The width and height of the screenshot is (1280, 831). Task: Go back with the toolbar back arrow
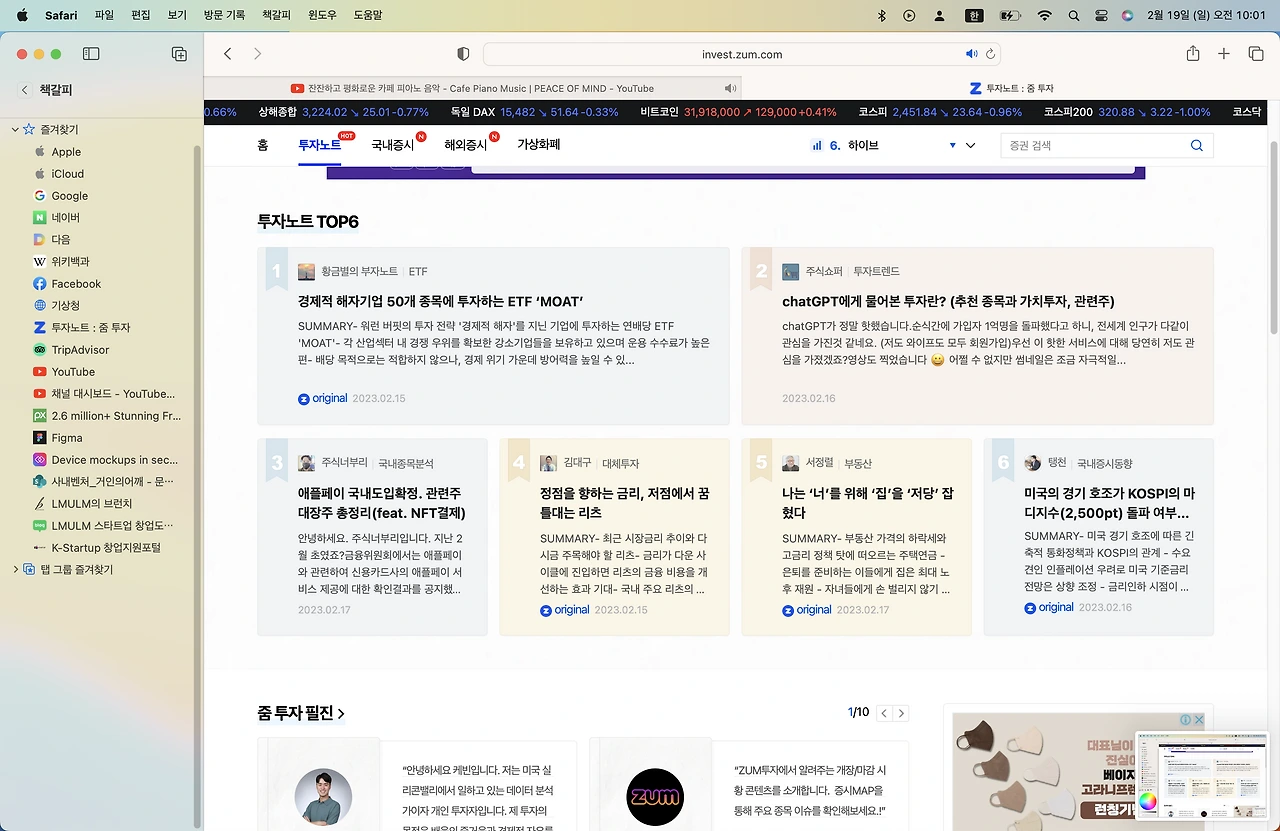[228, 54]
